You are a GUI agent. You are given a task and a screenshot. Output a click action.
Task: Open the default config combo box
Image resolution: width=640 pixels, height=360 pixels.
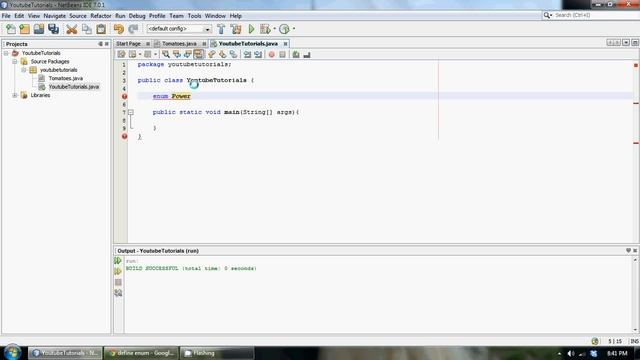(x=179, y=29)
